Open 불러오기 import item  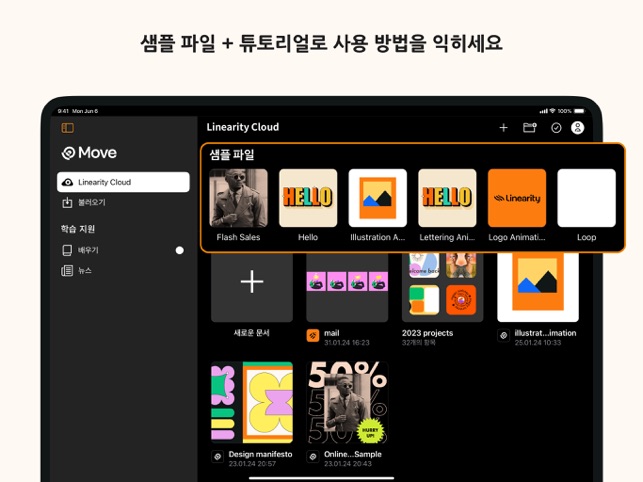click(x=123, y=202)
